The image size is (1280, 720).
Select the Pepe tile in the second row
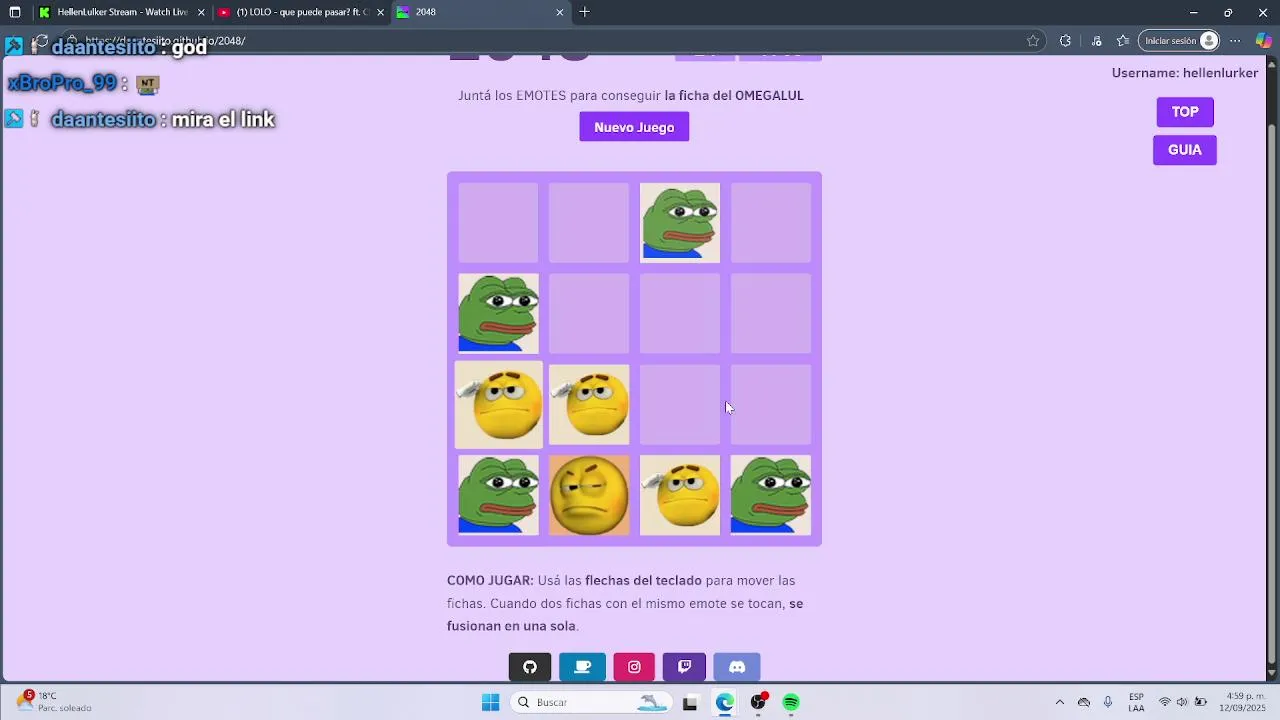coord(498,313)
